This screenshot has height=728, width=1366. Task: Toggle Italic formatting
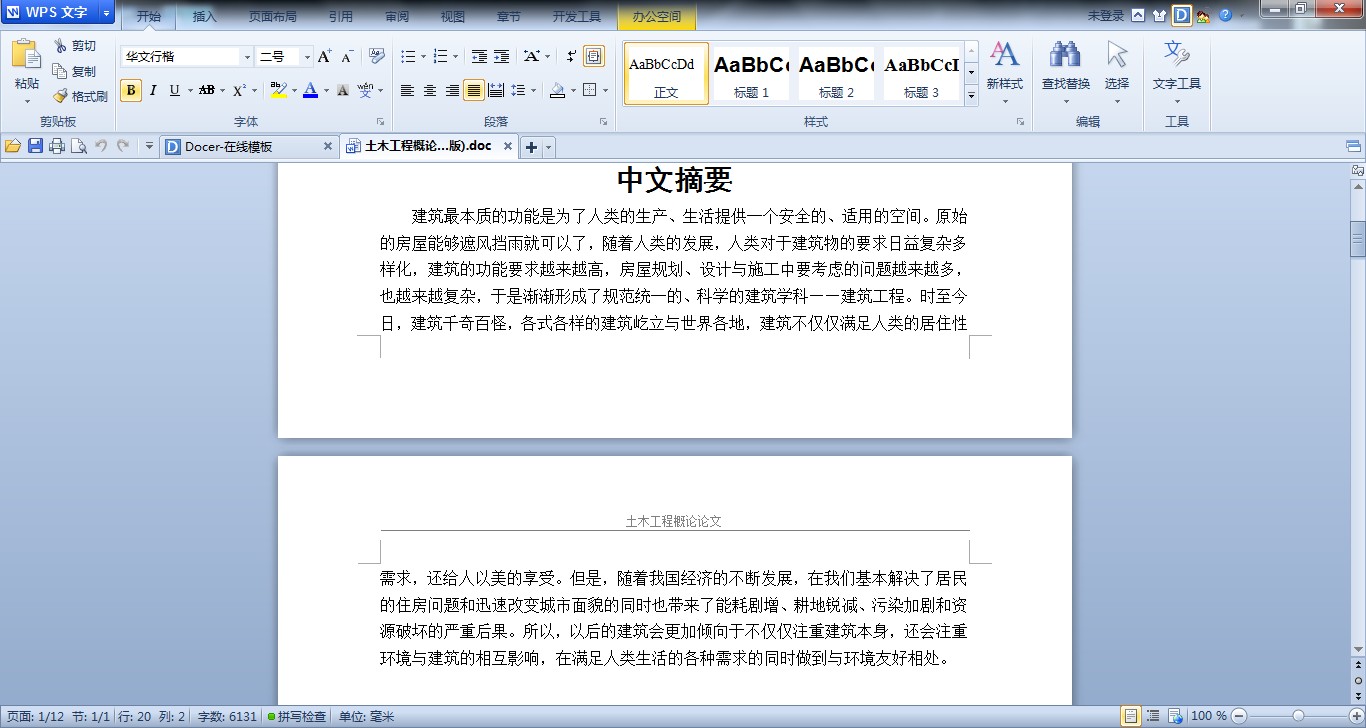point(153,90)
